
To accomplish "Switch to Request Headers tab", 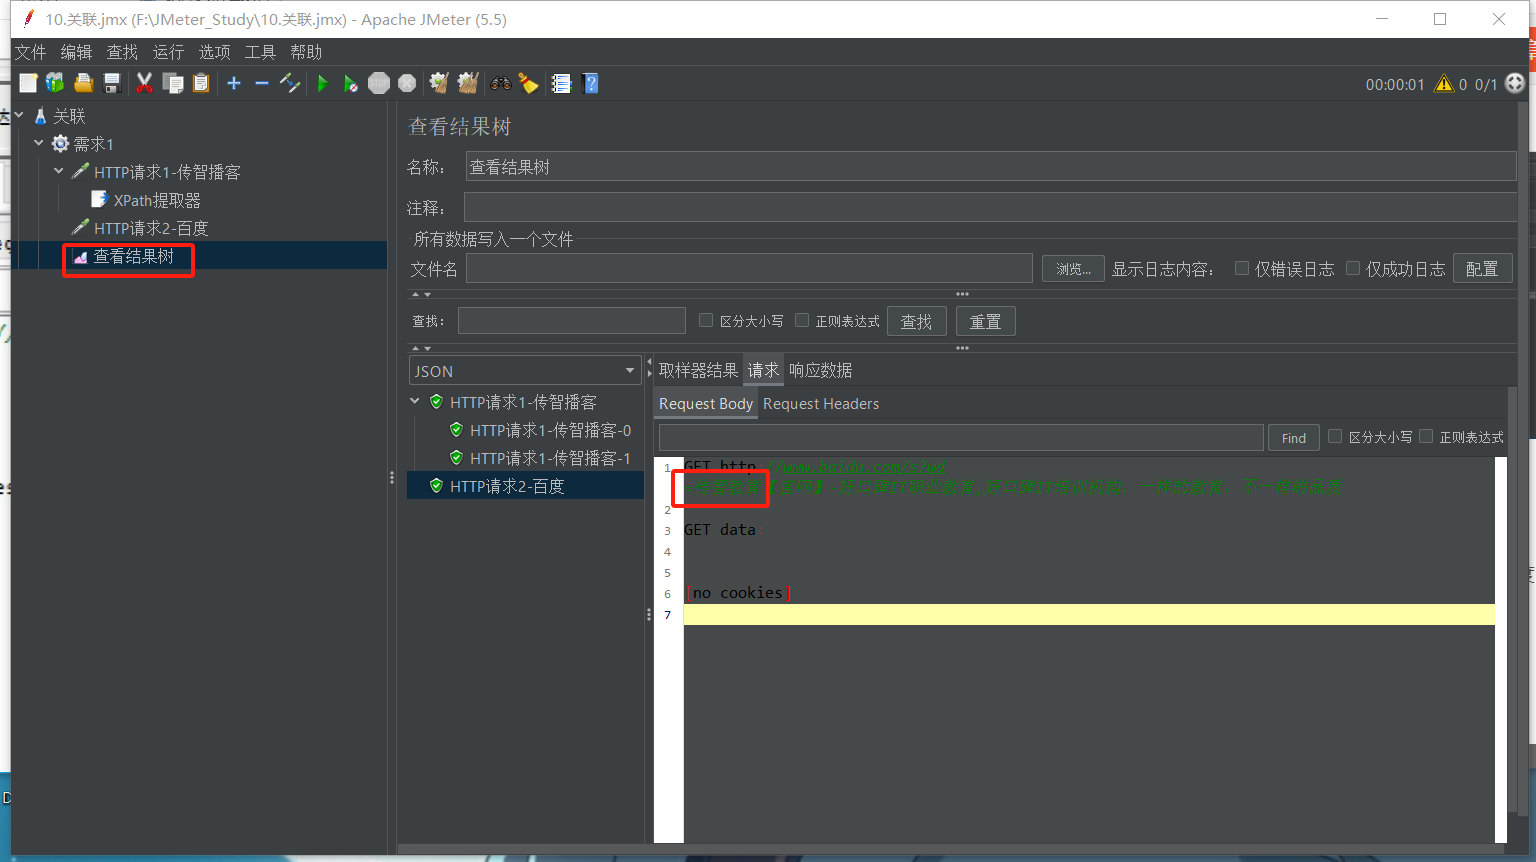I will (x=821, y=403).
